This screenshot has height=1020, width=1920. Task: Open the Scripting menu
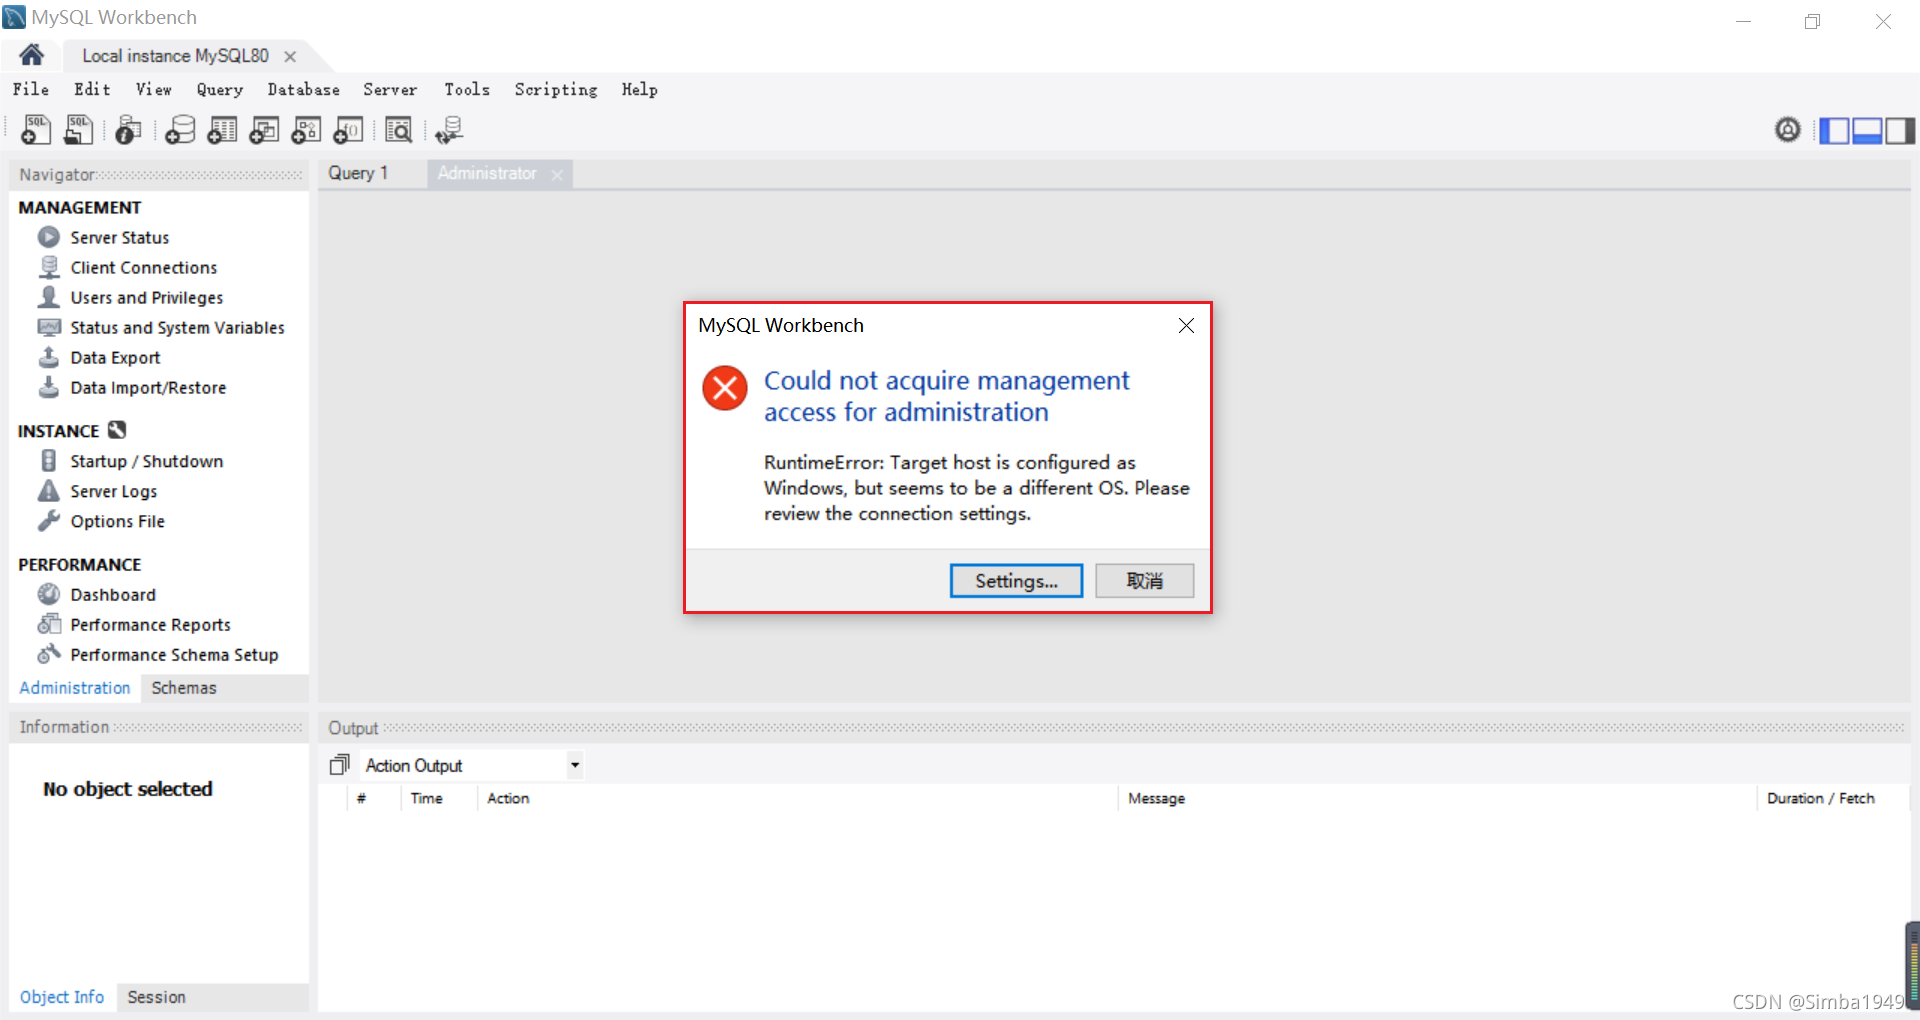[556, 89]
